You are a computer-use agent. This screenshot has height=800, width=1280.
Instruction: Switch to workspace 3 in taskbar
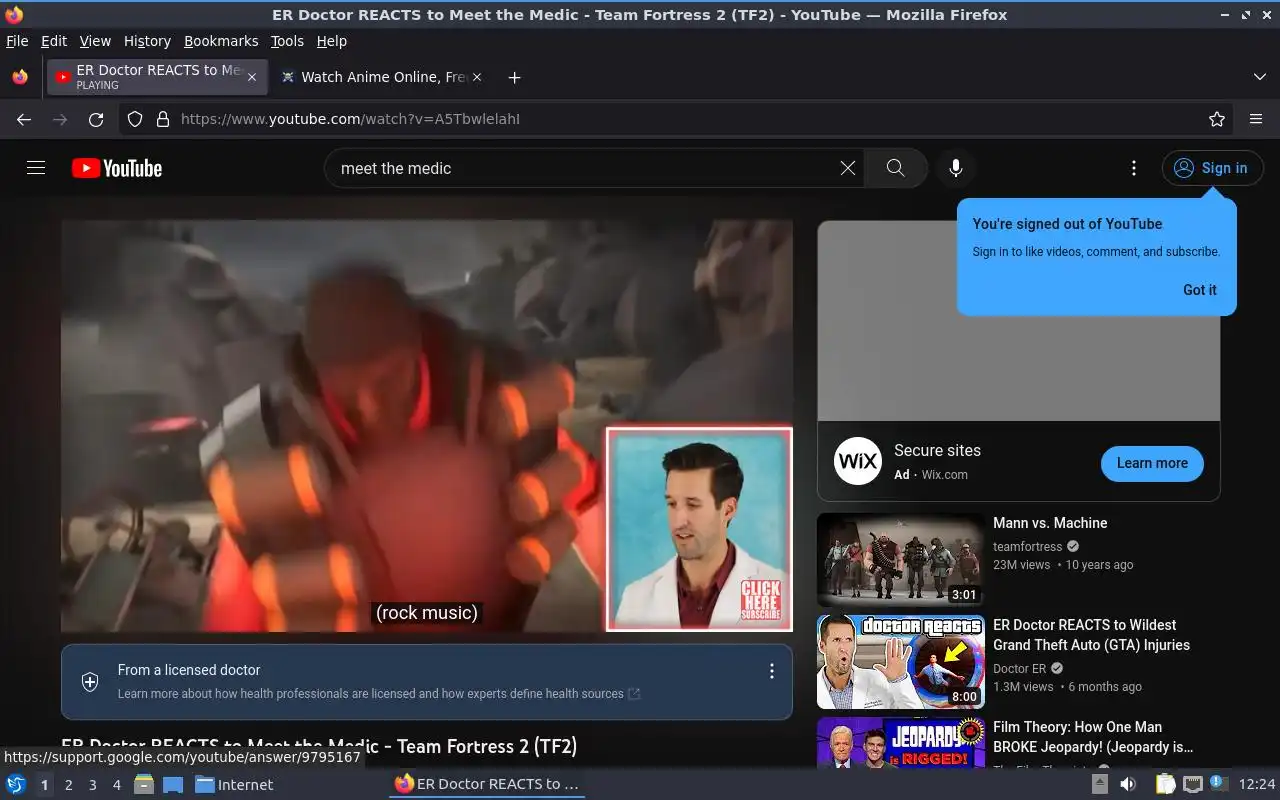(x=93, y=785)
